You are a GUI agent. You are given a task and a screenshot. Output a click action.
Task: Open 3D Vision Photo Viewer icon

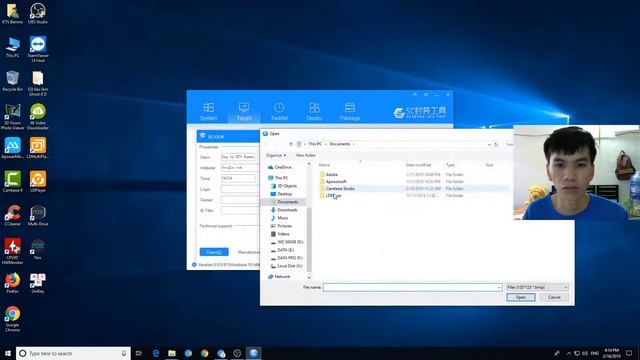click(x=12, y=117)
